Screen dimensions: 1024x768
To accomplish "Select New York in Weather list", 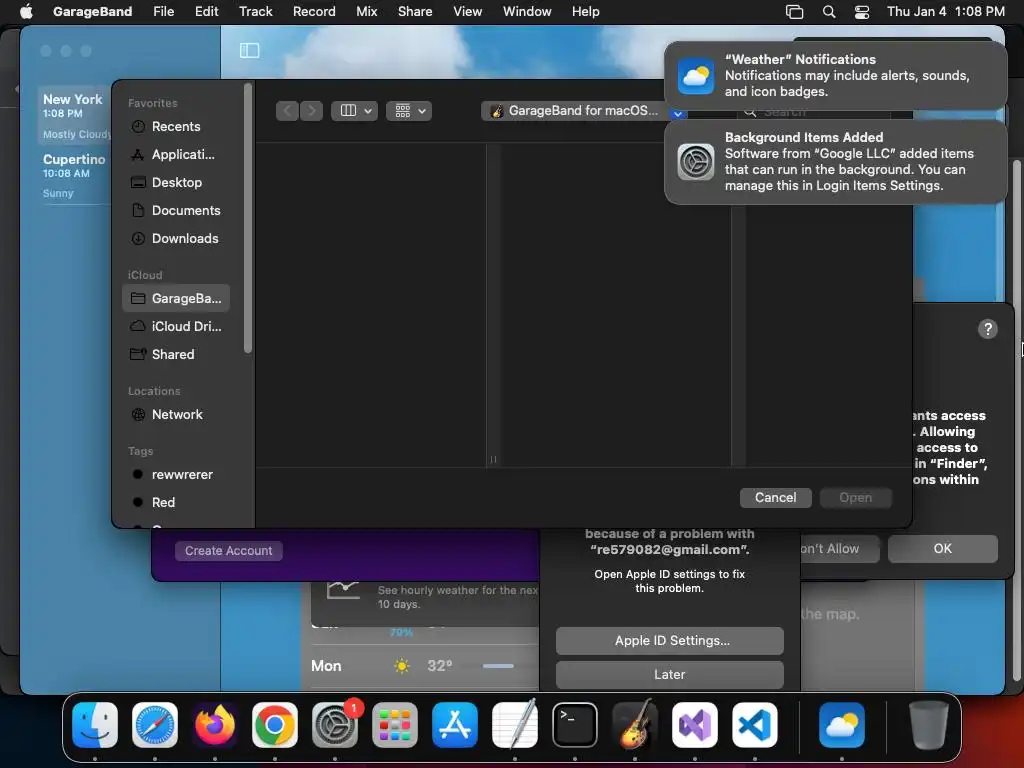I will coord(74,116).
